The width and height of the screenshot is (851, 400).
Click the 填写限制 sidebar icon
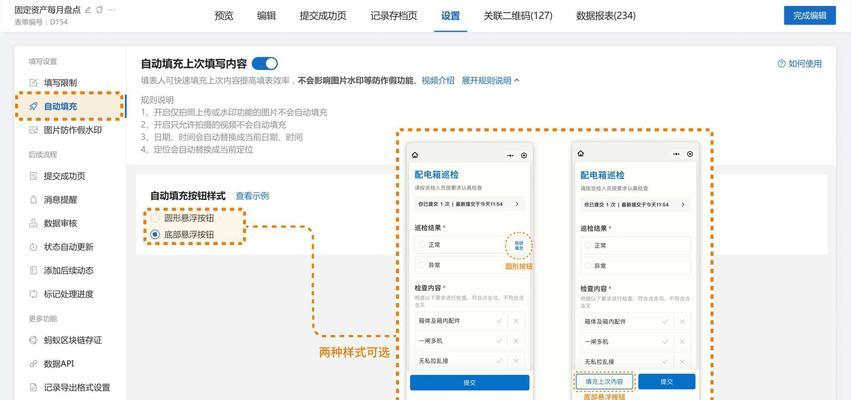coord(33,83)
